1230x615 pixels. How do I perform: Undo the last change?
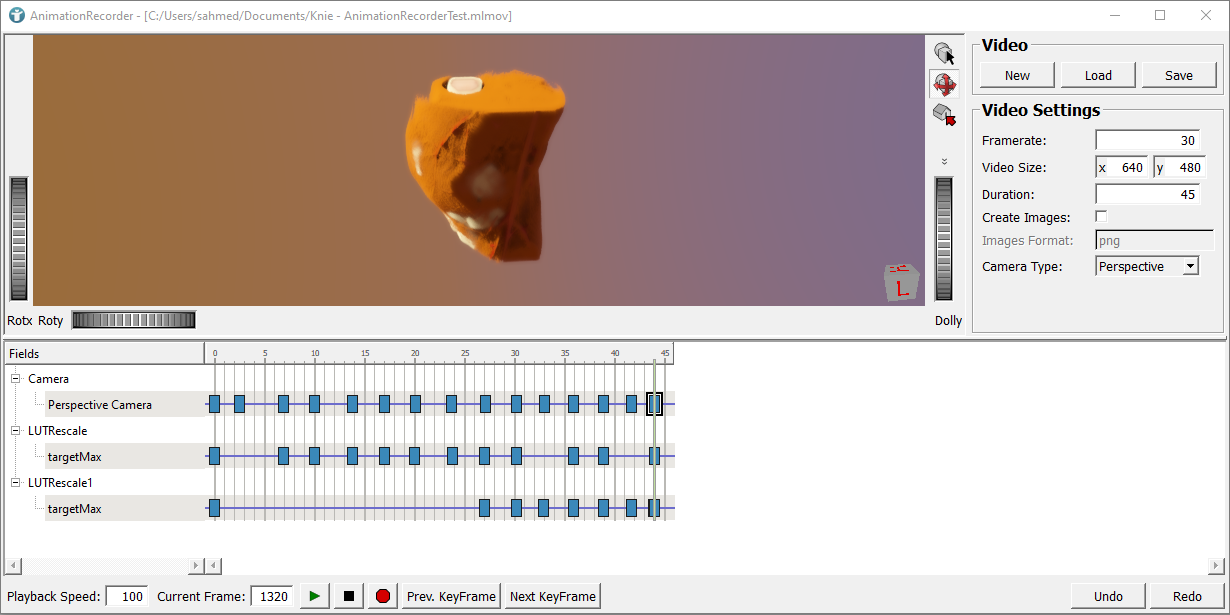1107,595
